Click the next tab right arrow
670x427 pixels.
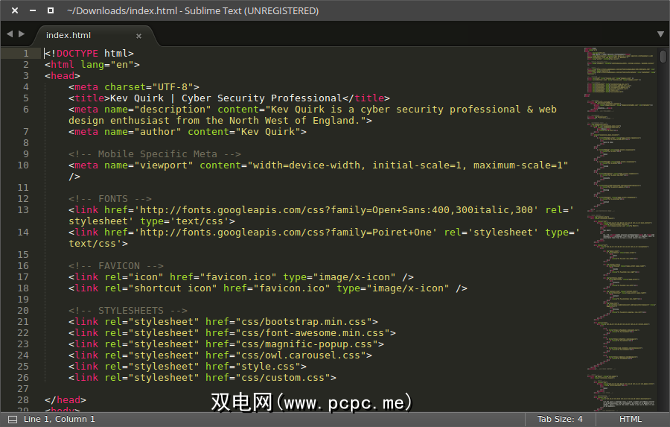pos(21,34)
